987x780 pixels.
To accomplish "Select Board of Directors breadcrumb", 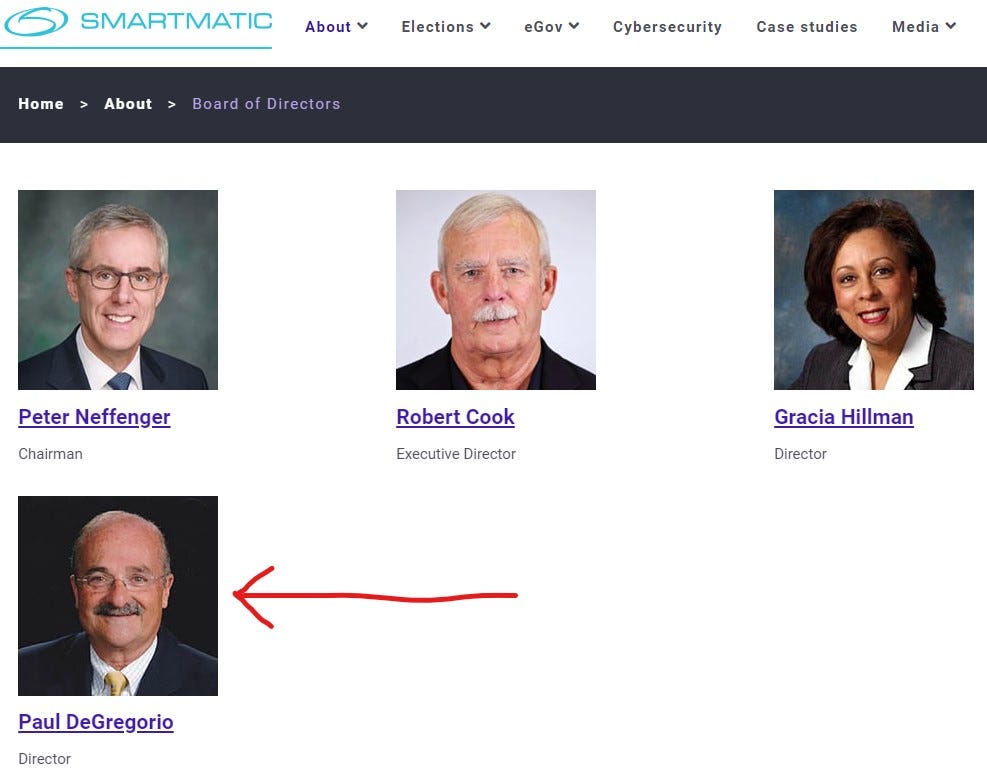I will click(266, 104).
